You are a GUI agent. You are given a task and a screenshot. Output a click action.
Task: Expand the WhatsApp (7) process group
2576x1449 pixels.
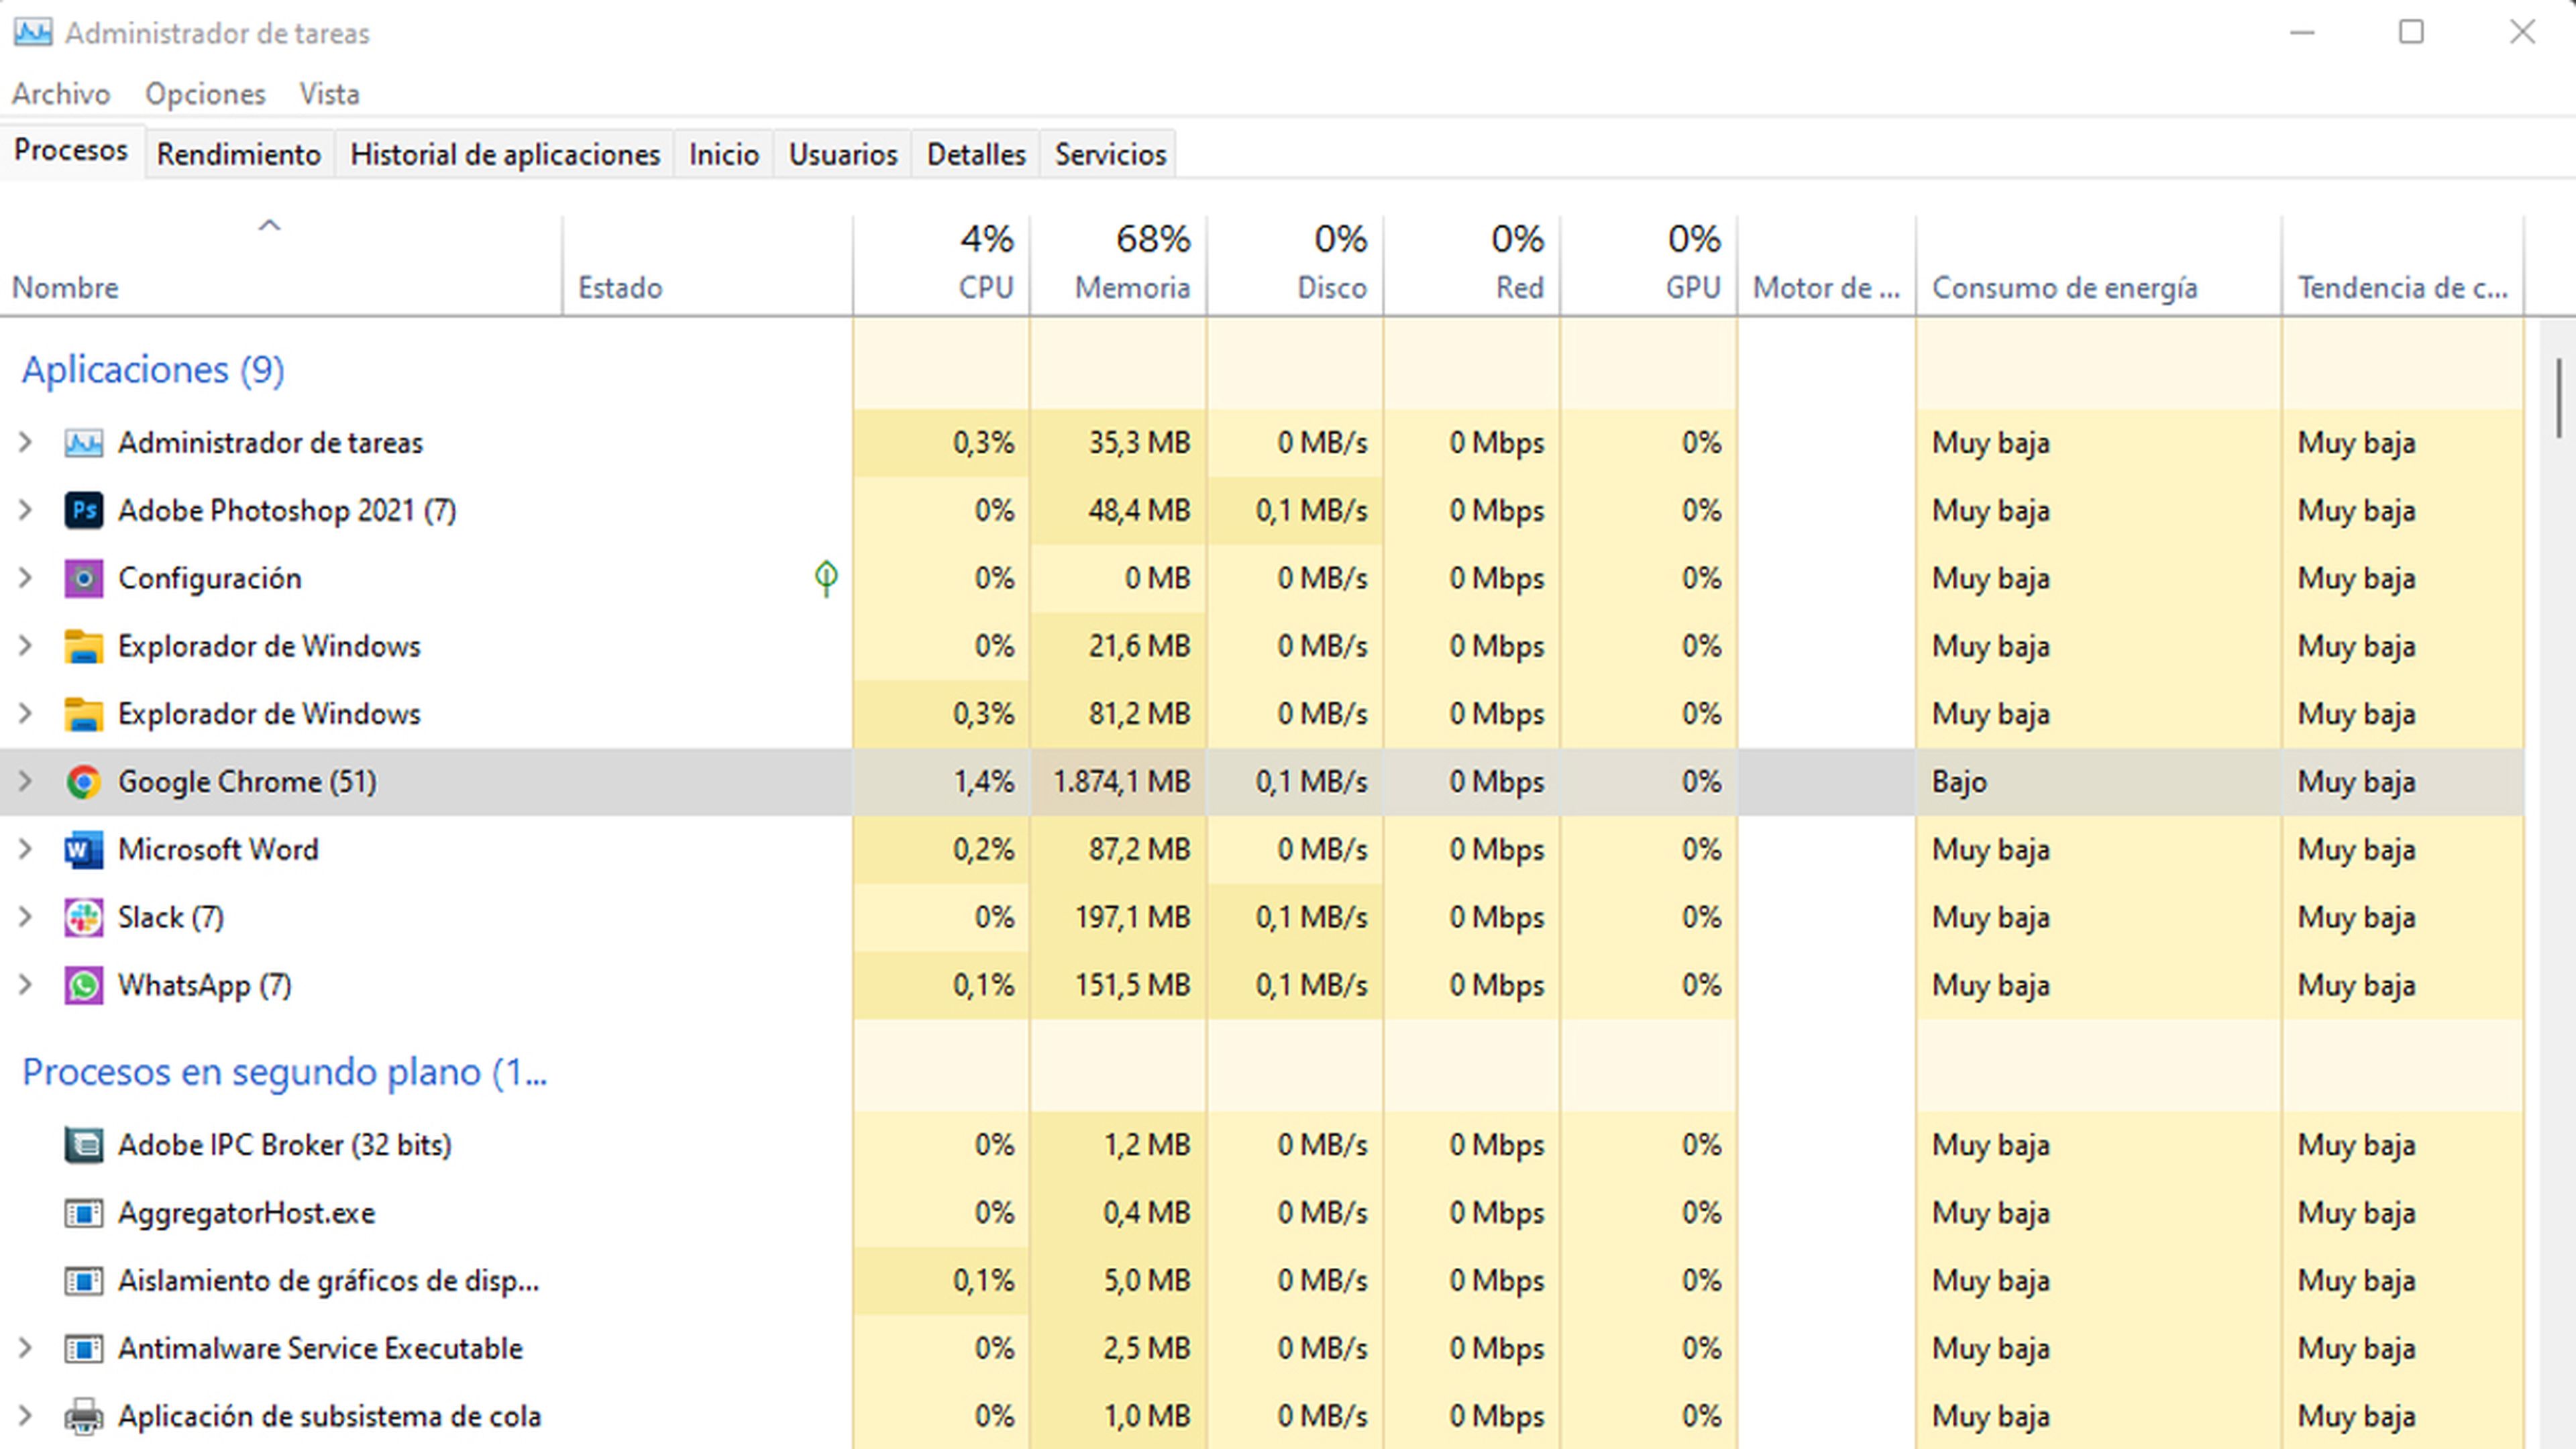pyautogui.click(x=25, y=985)
